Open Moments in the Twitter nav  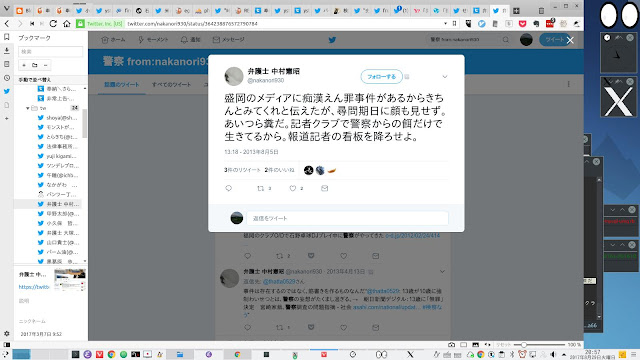(x=153, y=40)
